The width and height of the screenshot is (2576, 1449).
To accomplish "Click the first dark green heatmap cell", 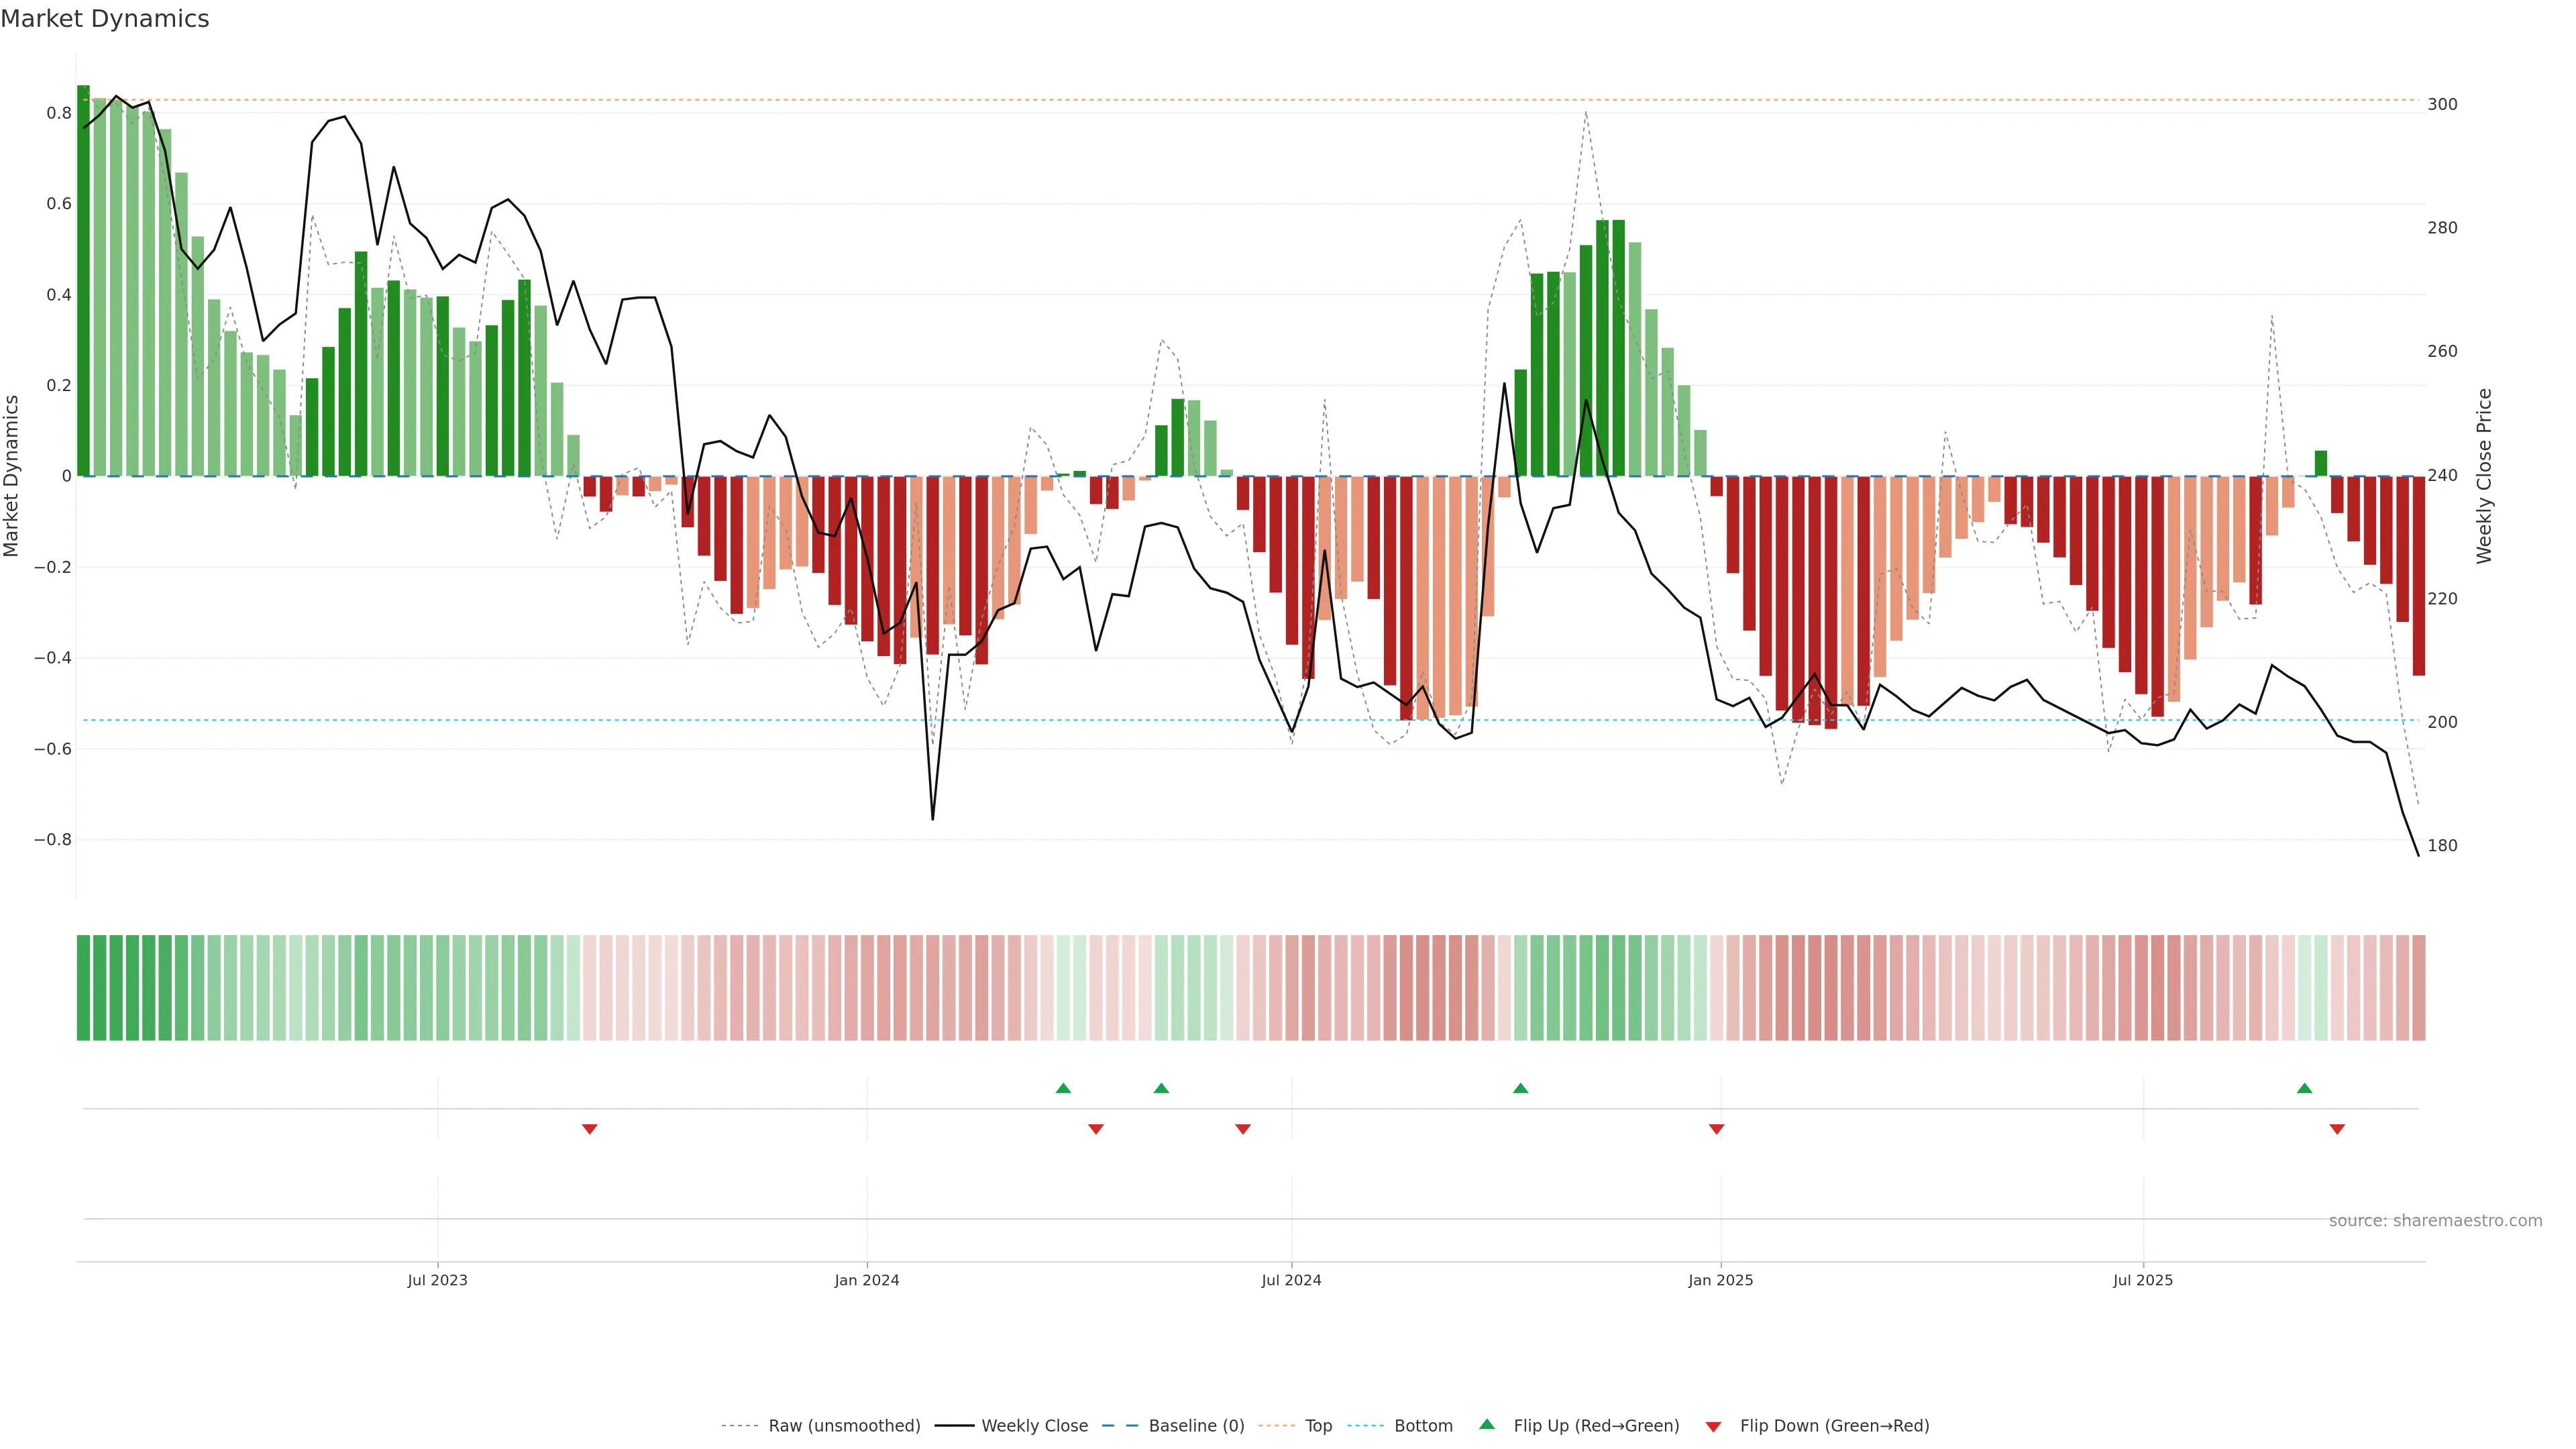I will pos(83,988).
